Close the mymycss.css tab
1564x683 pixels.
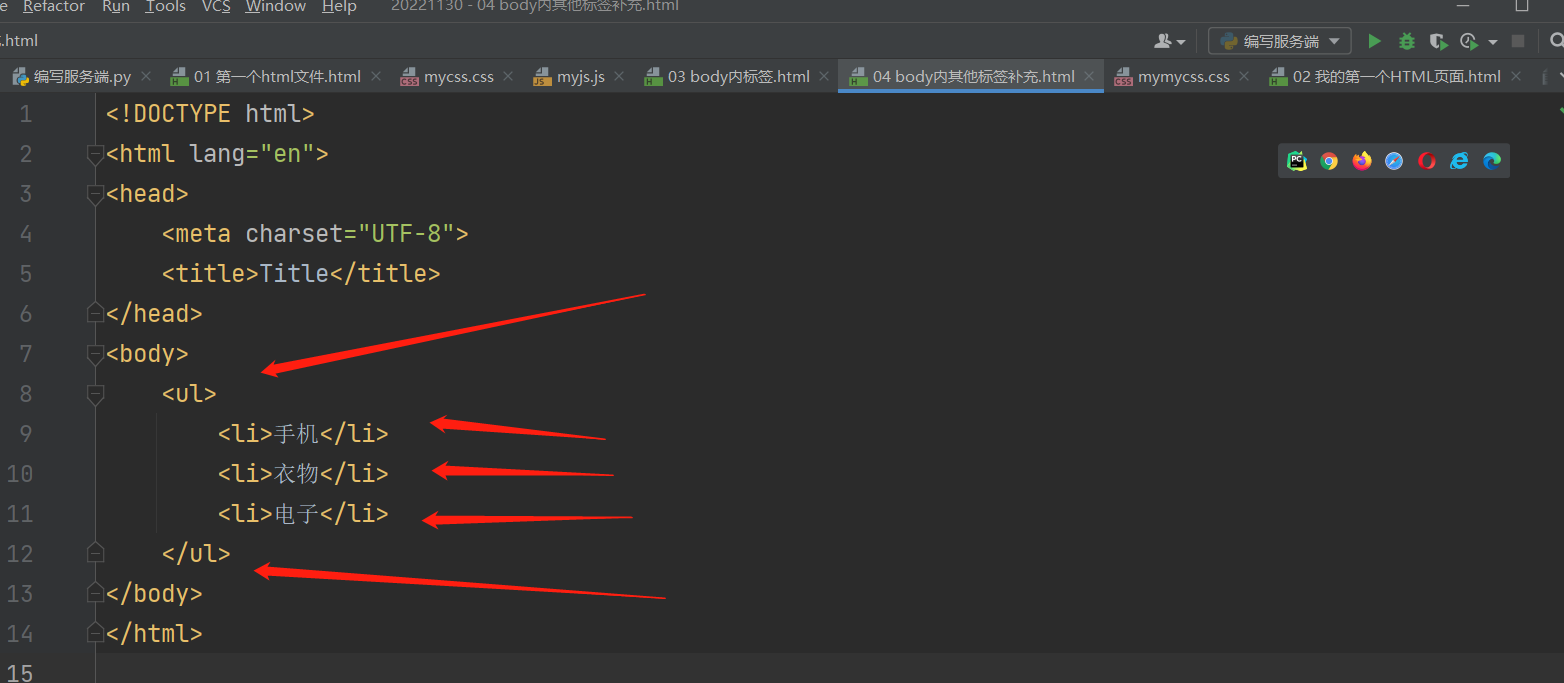(x=1244, y=76)
